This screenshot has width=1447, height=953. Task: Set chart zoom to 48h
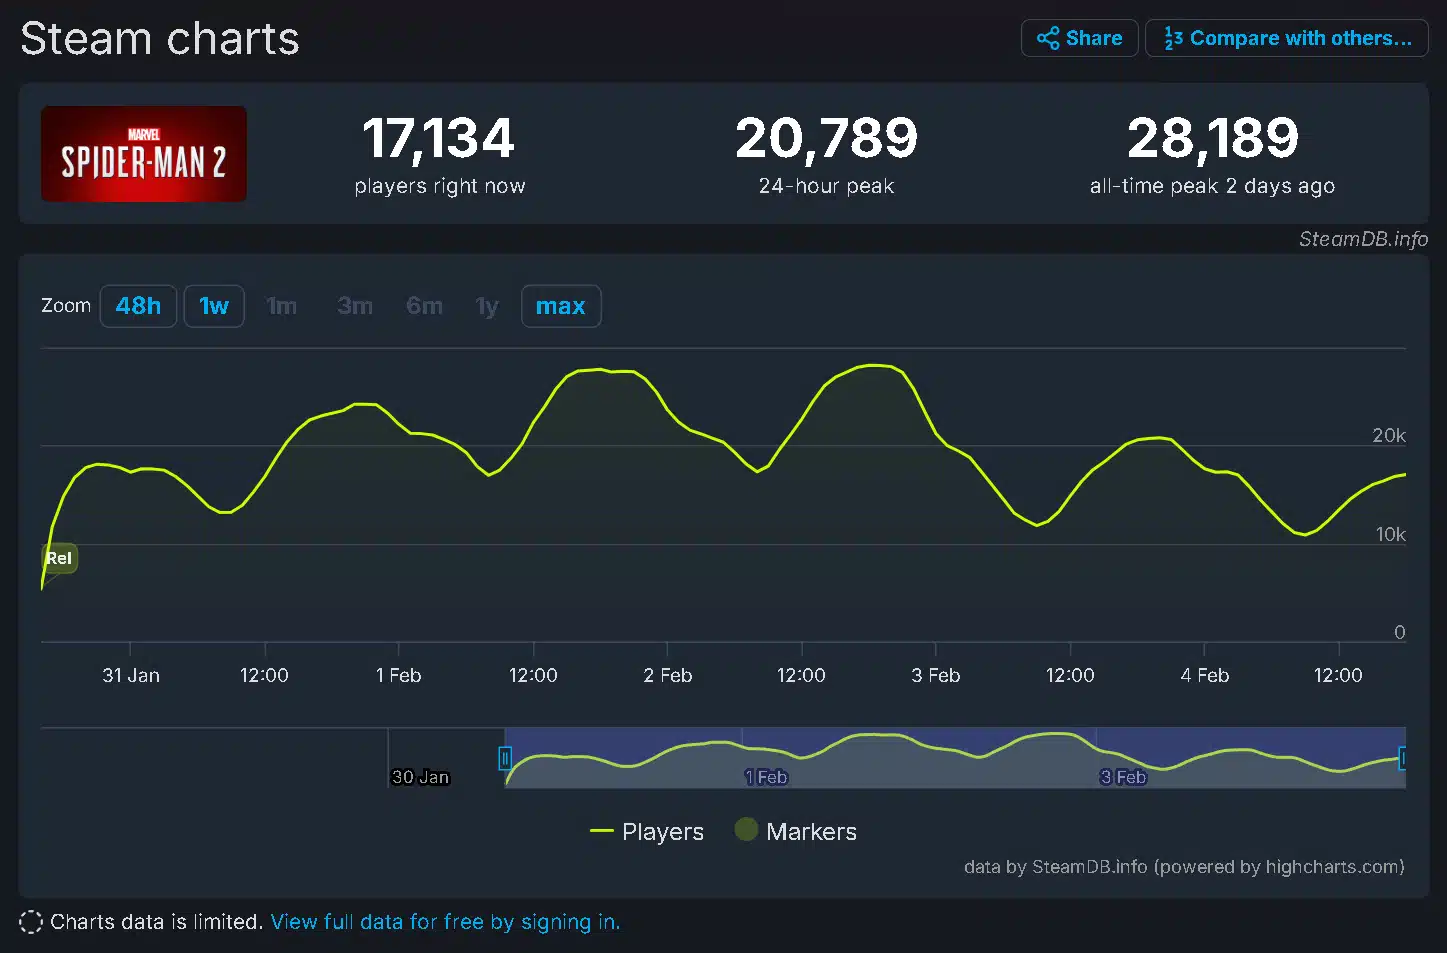pyautogui.click(x=138, y=306)
